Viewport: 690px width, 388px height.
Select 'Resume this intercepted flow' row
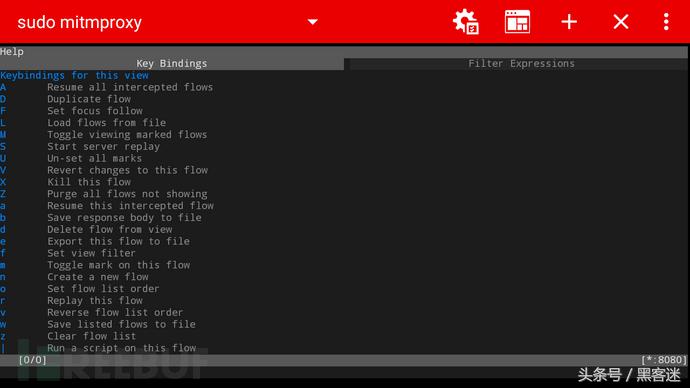107,206
